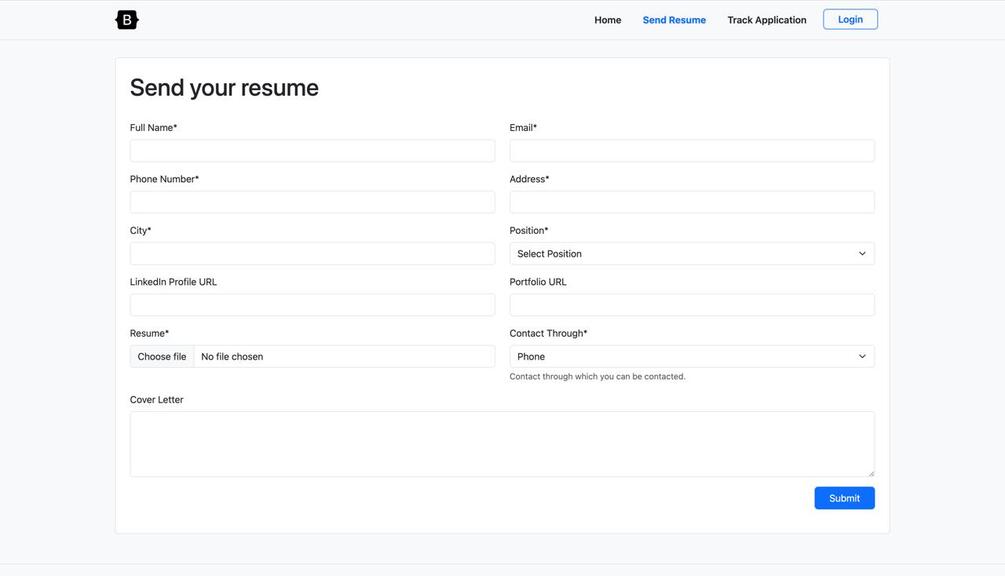Focus the LinkedIn Profile URL field

pyautogui.click(x=312, y=305)
